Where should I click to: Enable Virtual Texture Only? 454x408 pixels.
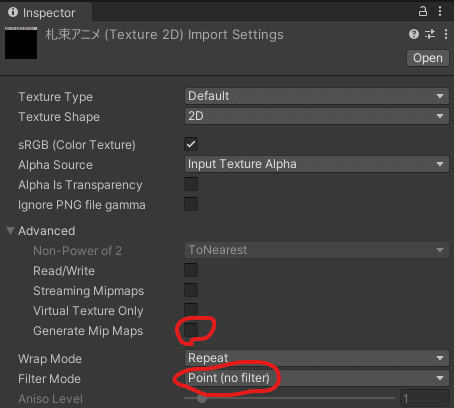click(191, 309)
